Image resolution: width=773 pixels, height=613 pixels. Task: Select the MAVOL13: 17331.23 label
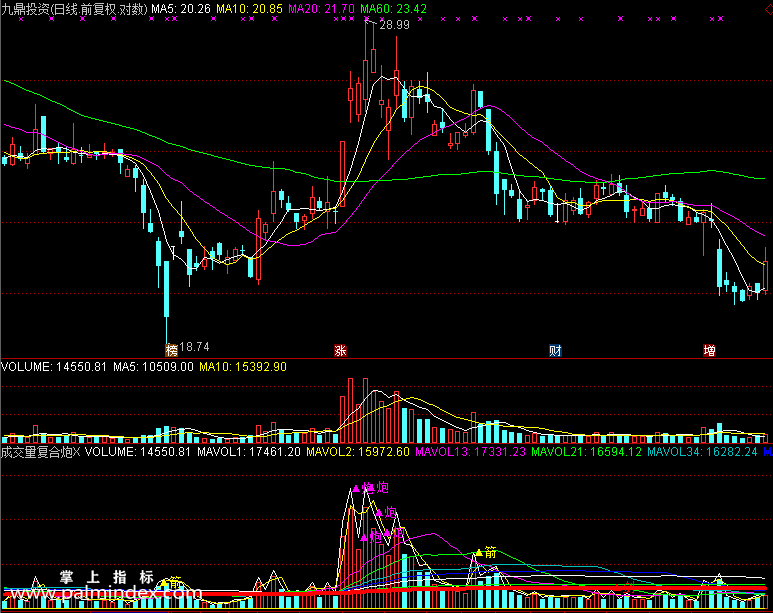pos(471,452)
